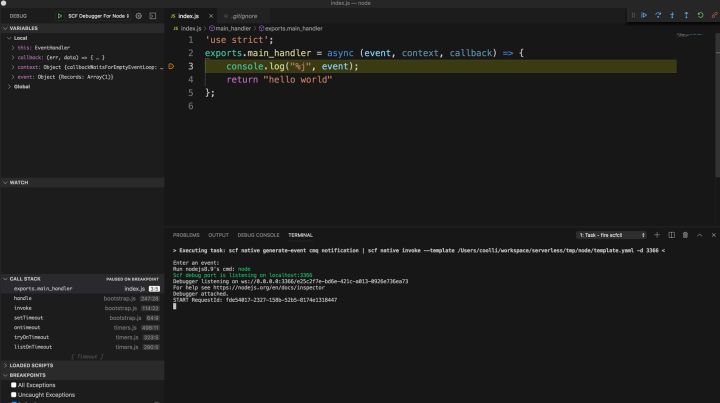This screenshot has width=720, height=403.
Task: Close the bottom panel
Action: (714, 235)
